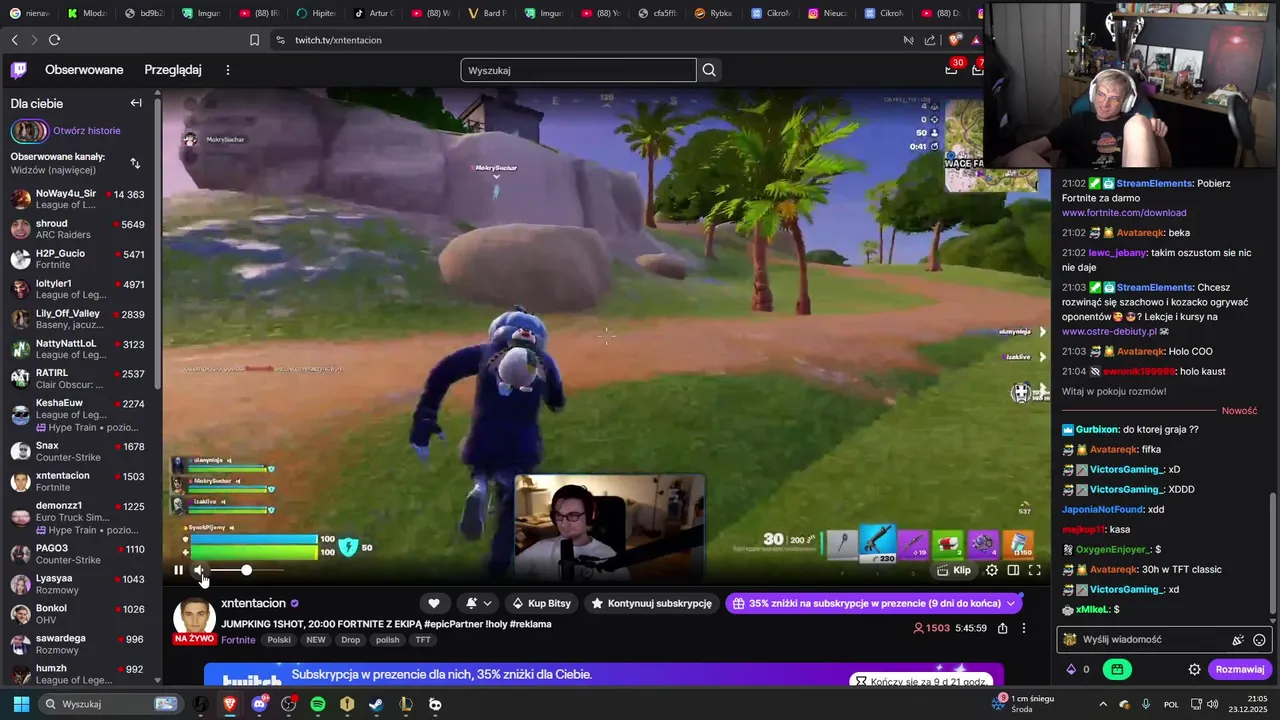The image size is (1280, 720).
Task: Open the H2P_Gucio channel
Action: pos(78,258)
